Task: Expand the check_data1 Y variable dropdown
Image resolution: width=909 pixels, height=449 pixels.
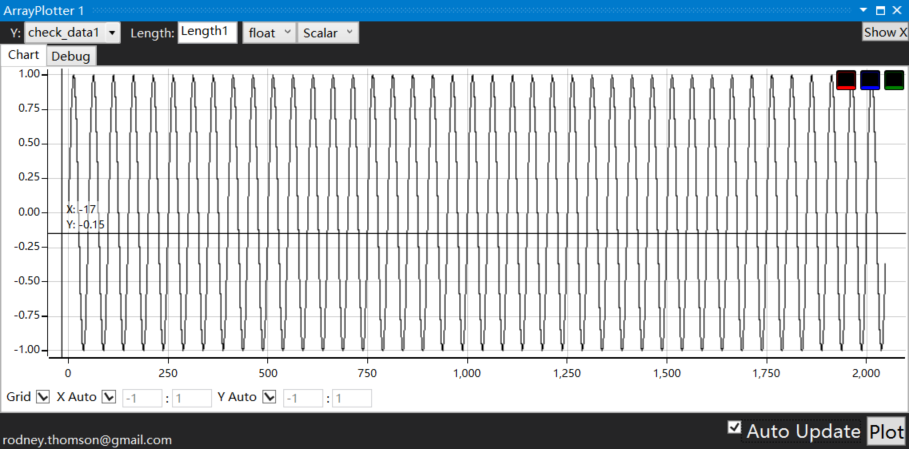Action: 112,33
